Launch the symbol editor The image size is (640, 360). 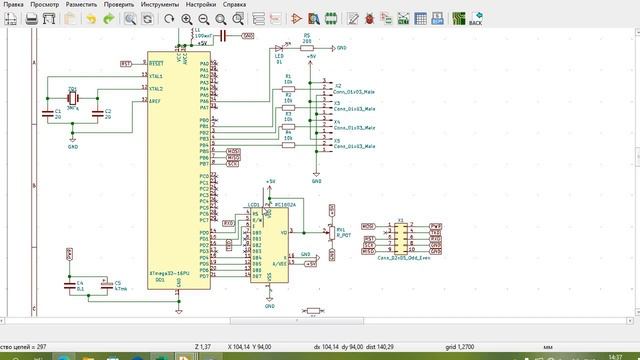(x=297, y=19)
